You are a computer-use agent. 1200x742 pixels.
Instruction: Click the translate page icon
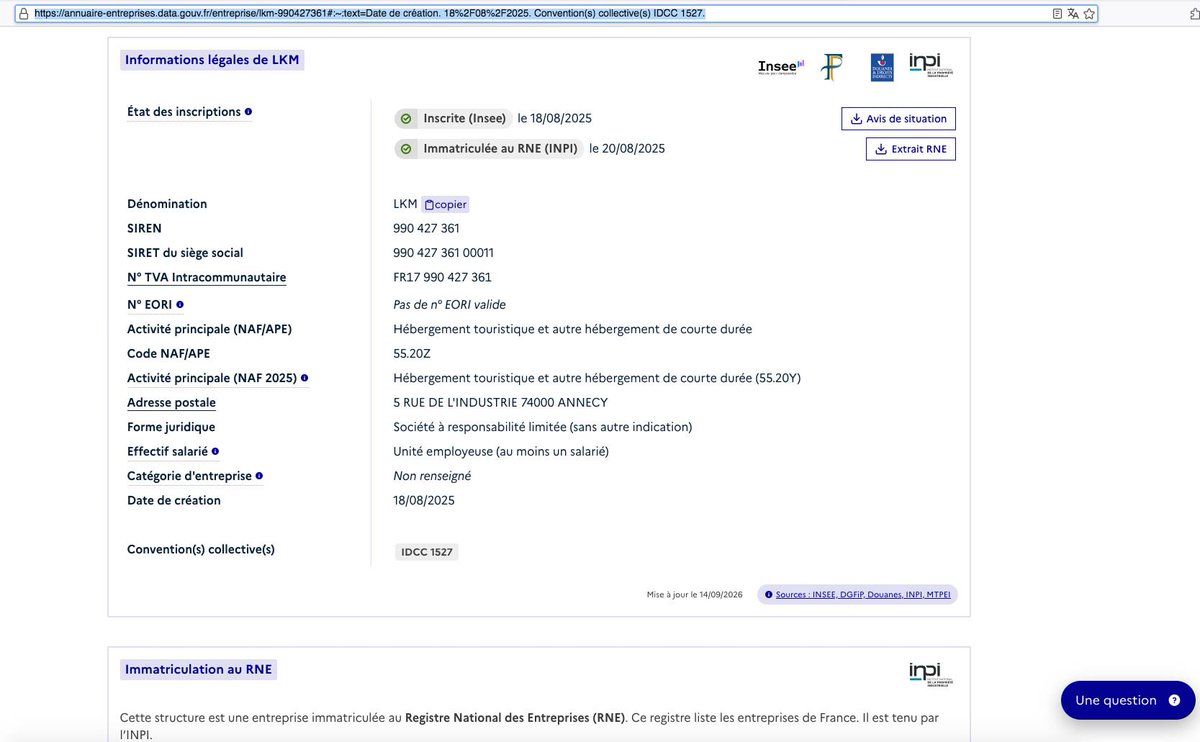coord(1073,14)
